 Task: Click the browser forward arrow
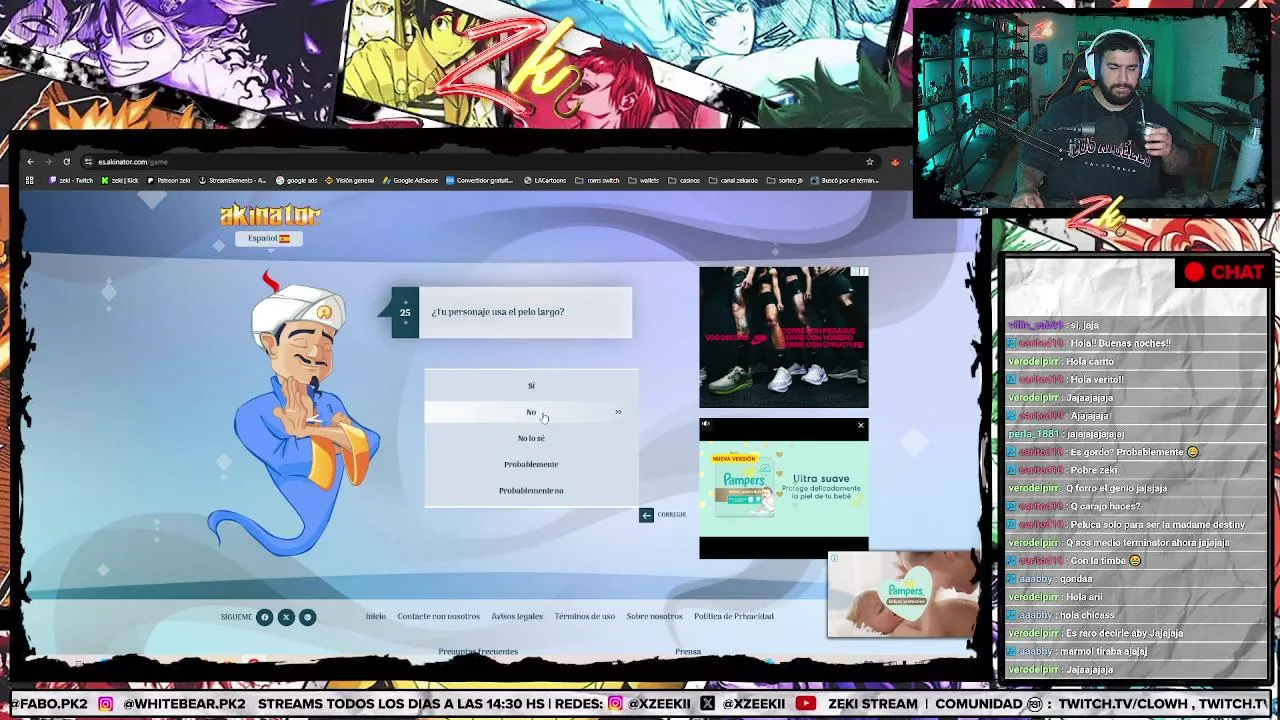click(x=48, y=162)
